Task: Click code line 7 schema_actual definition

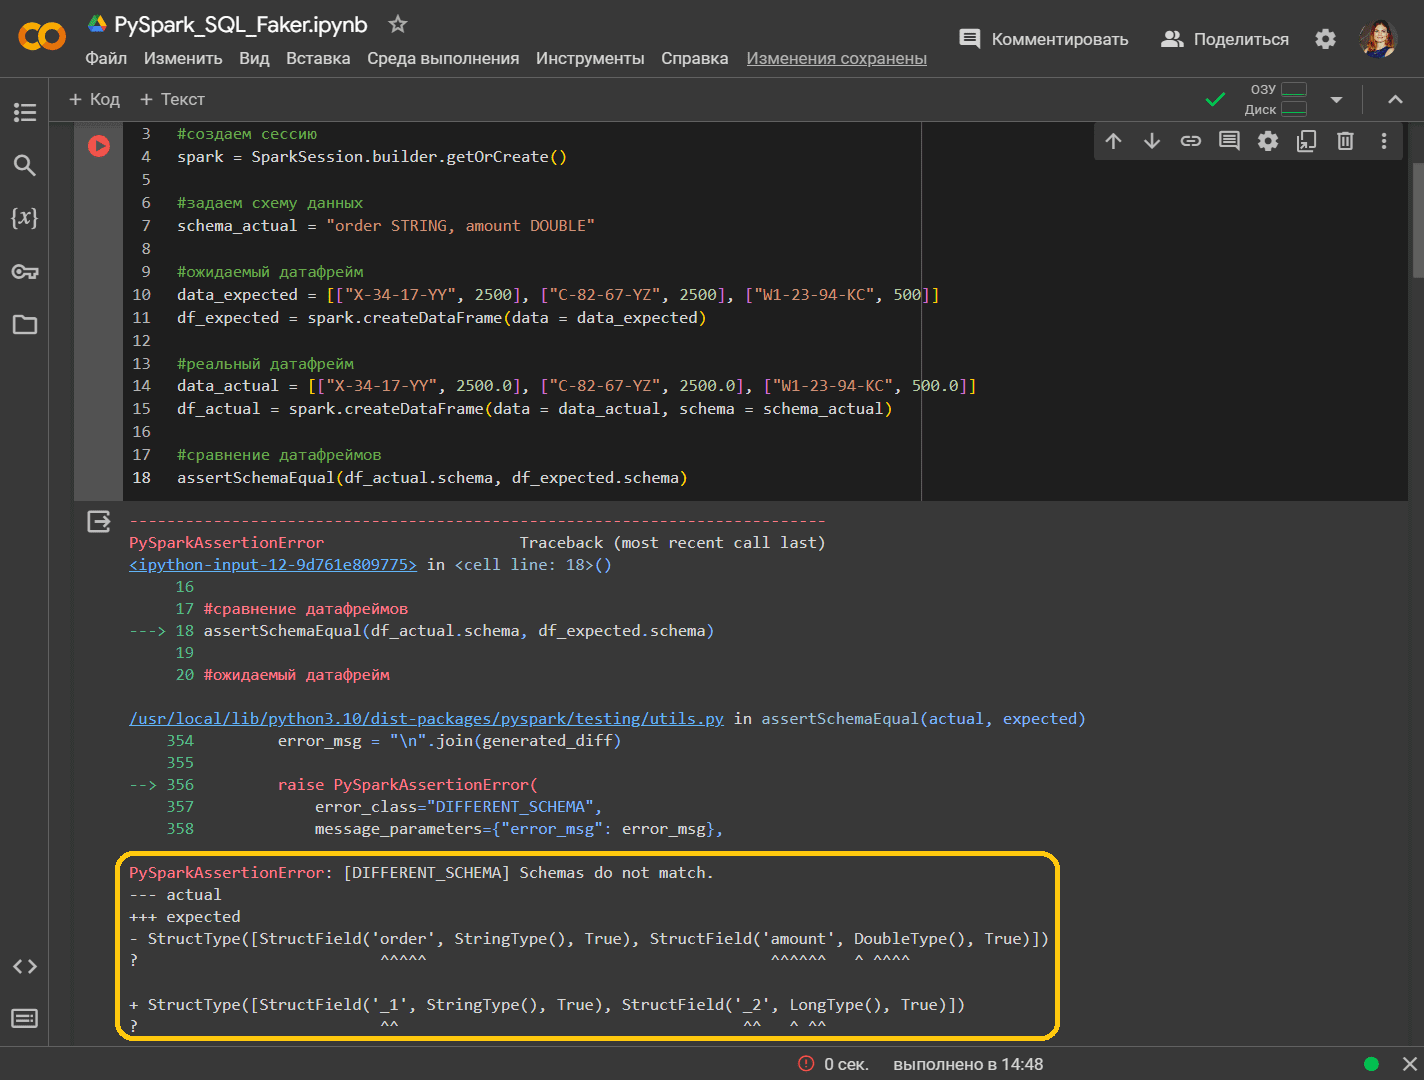Action: click(x=386, y=226)
